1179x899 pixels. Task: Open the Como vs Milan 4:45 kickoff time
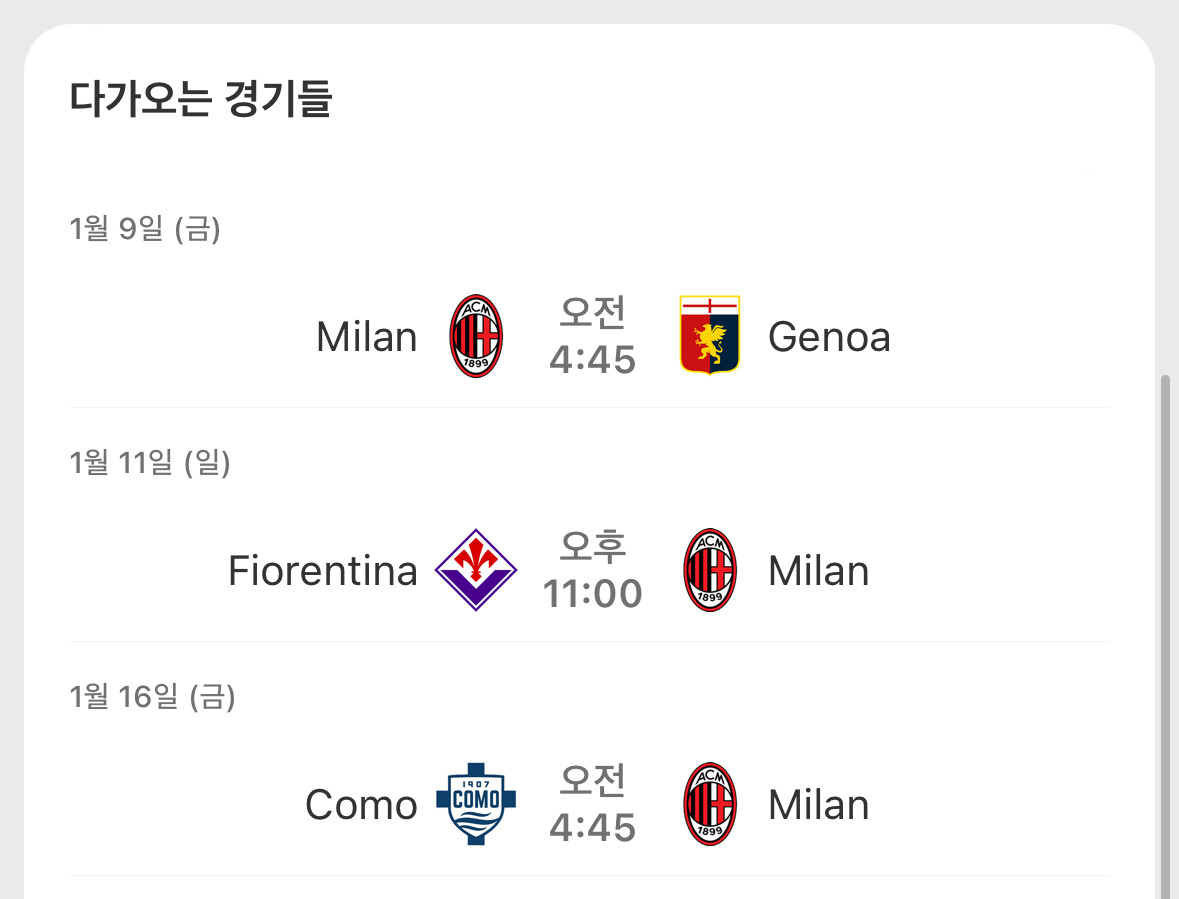click(x=592, y=805)
